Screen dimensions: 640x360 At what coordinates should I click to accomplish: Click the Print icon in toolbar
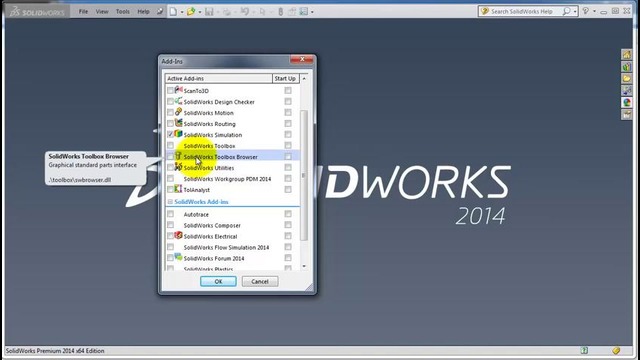tap(227, 11)
